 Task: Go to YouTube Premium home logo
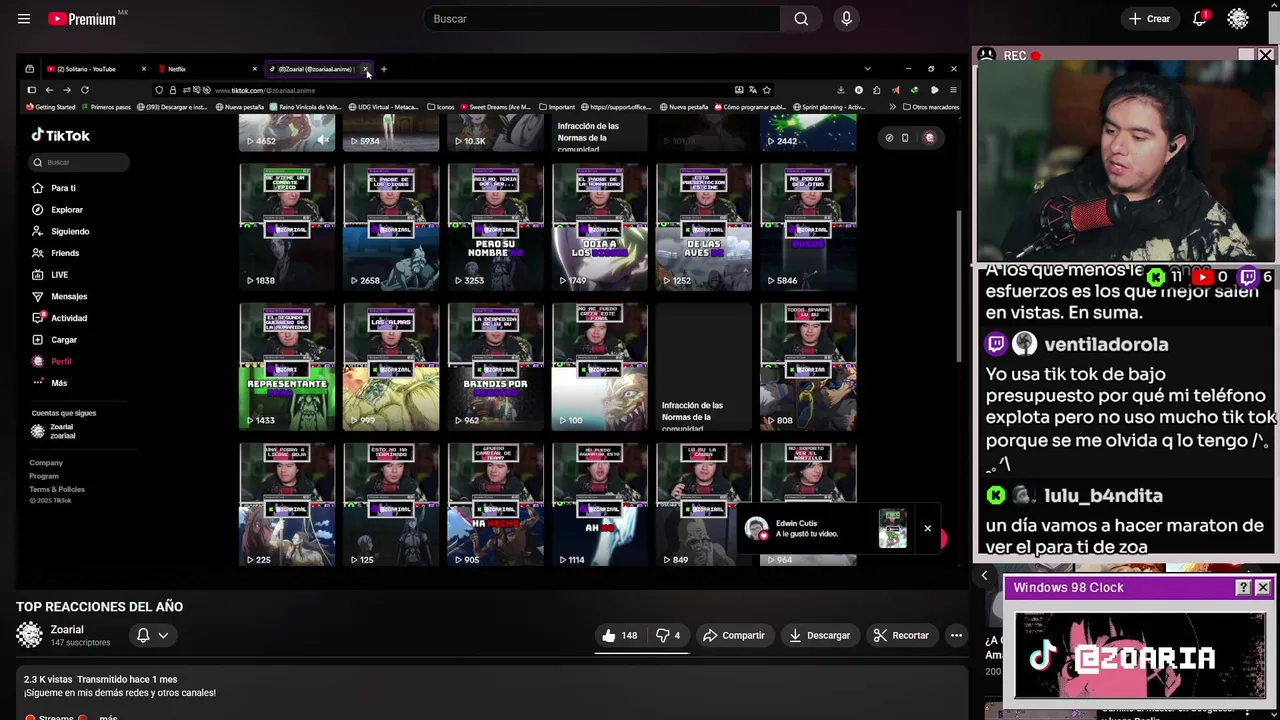[82, 19]
